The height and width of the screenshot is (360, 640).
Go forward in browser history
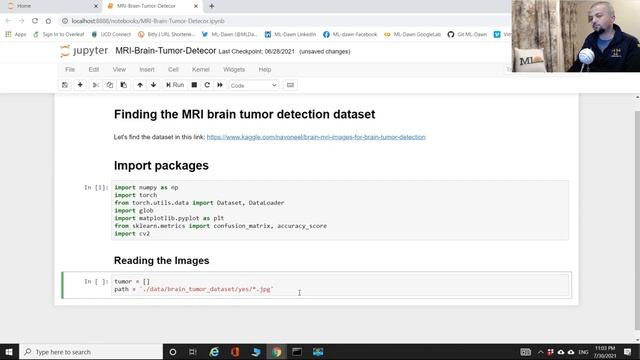21,21
